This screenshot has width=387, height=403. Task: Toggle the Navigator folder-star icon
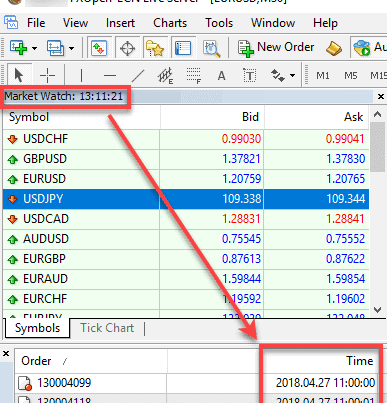tap(155, 48)
